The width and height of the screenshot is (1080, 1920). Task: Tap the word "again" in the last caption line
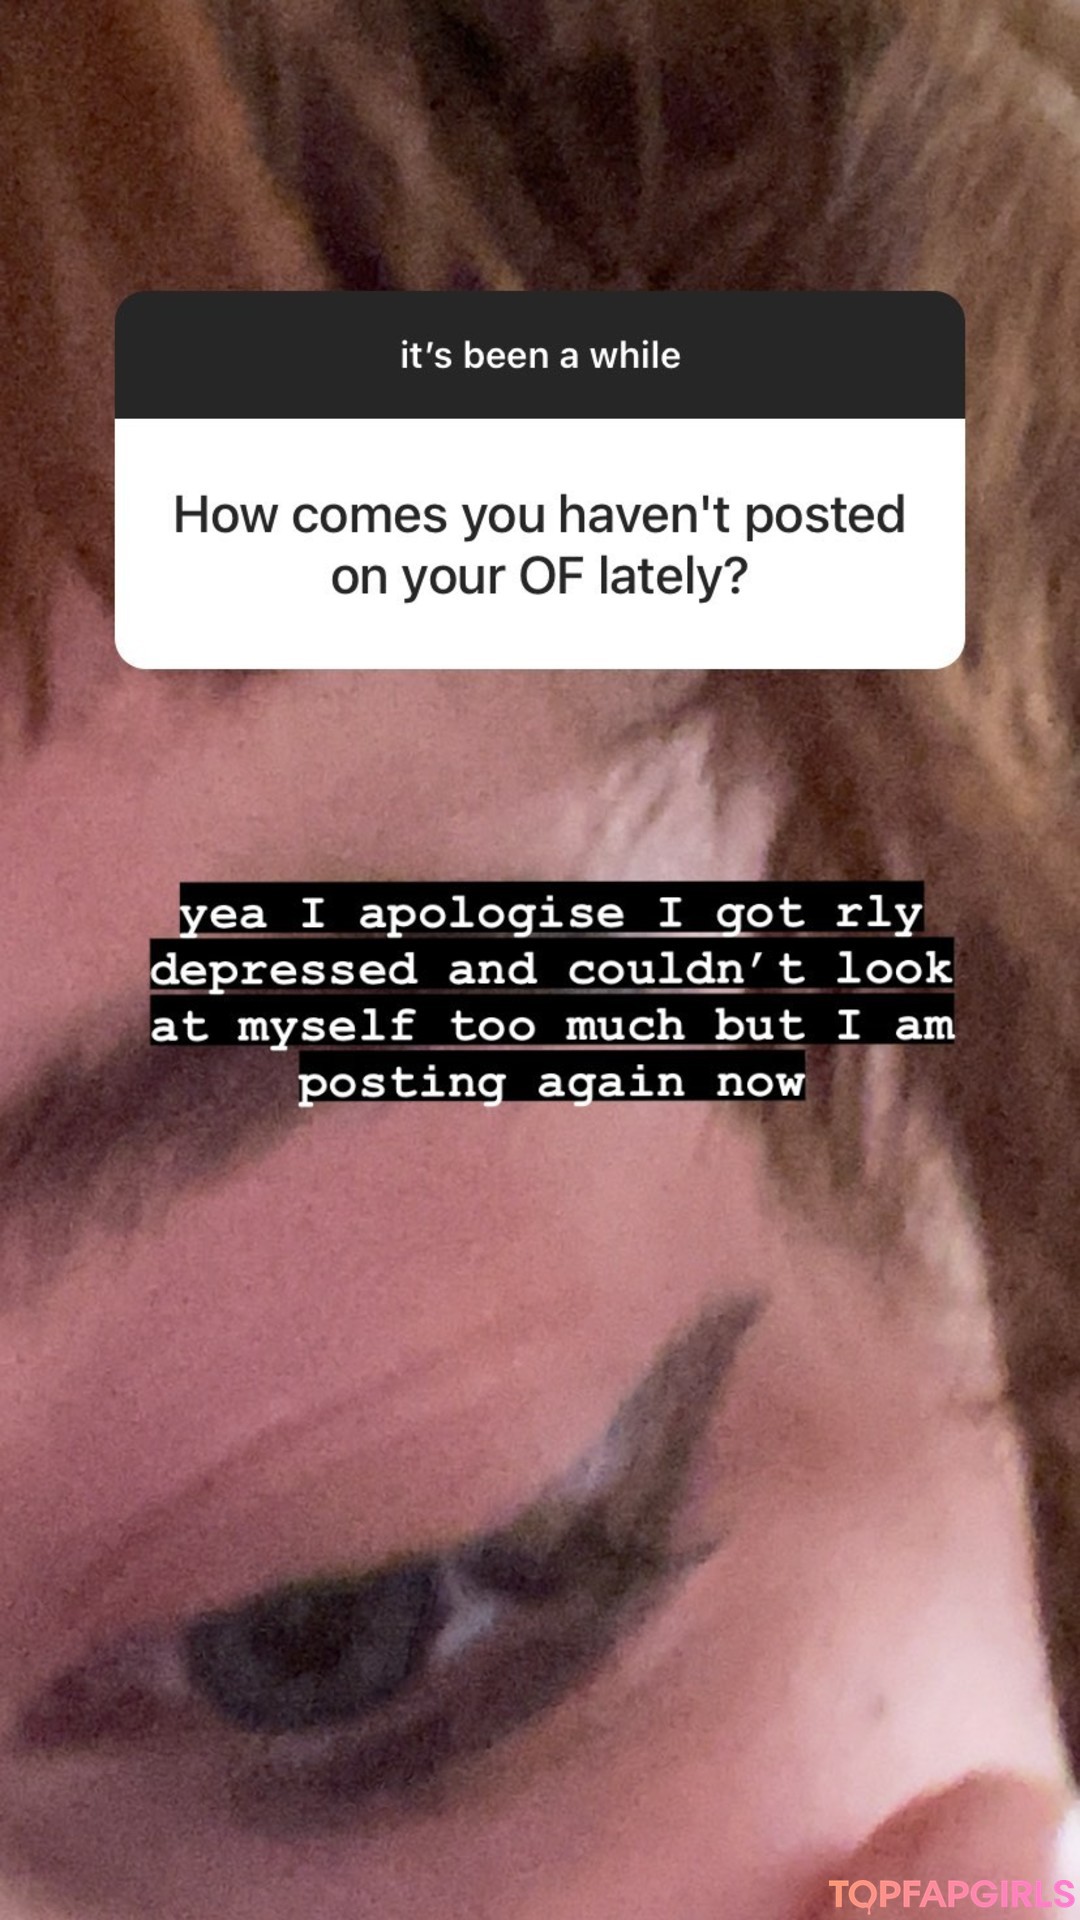click(x=611, y=1082)
